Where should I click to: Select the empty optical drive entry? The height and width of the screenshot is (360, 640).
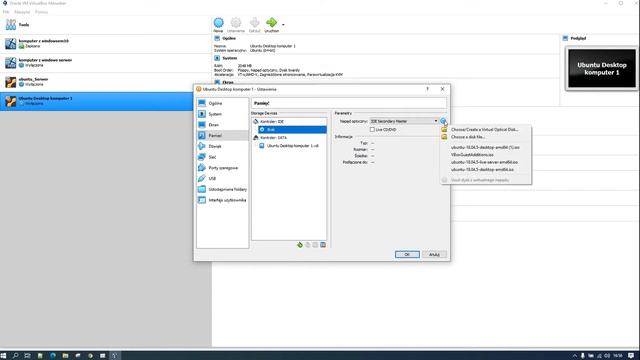tap(292, 129)
